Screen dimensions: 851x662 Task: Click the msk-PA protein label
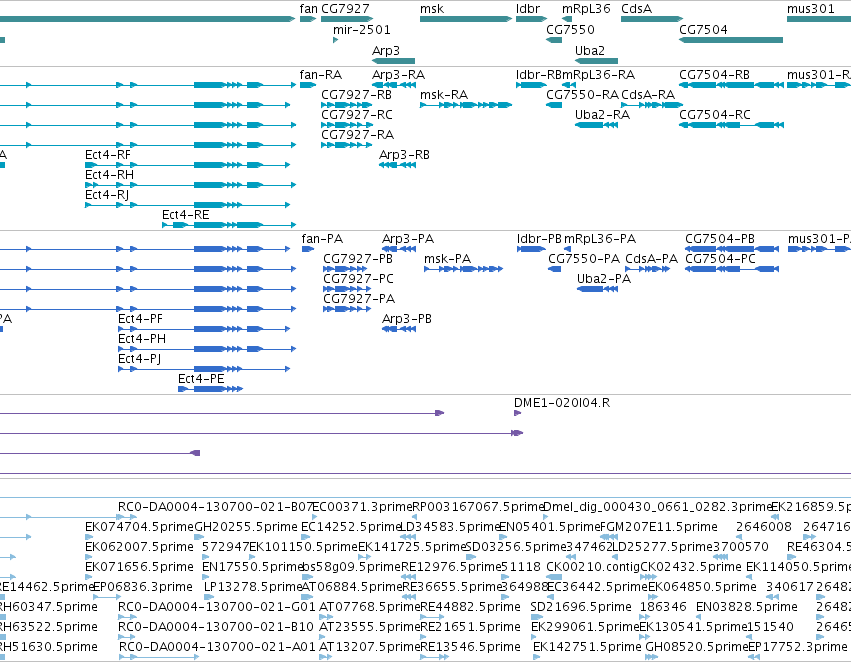coord(448,259)
